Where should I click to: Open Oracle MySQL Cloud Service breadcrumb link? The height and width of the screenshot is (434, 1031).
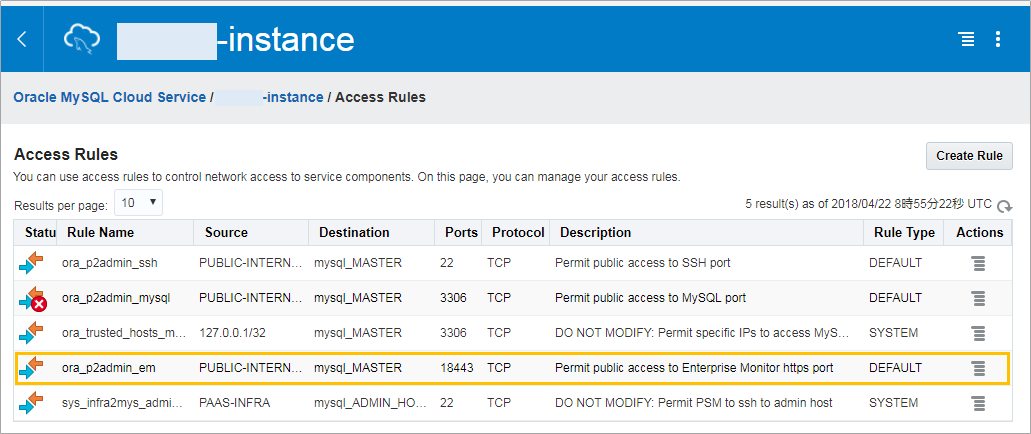pos(110,97)
